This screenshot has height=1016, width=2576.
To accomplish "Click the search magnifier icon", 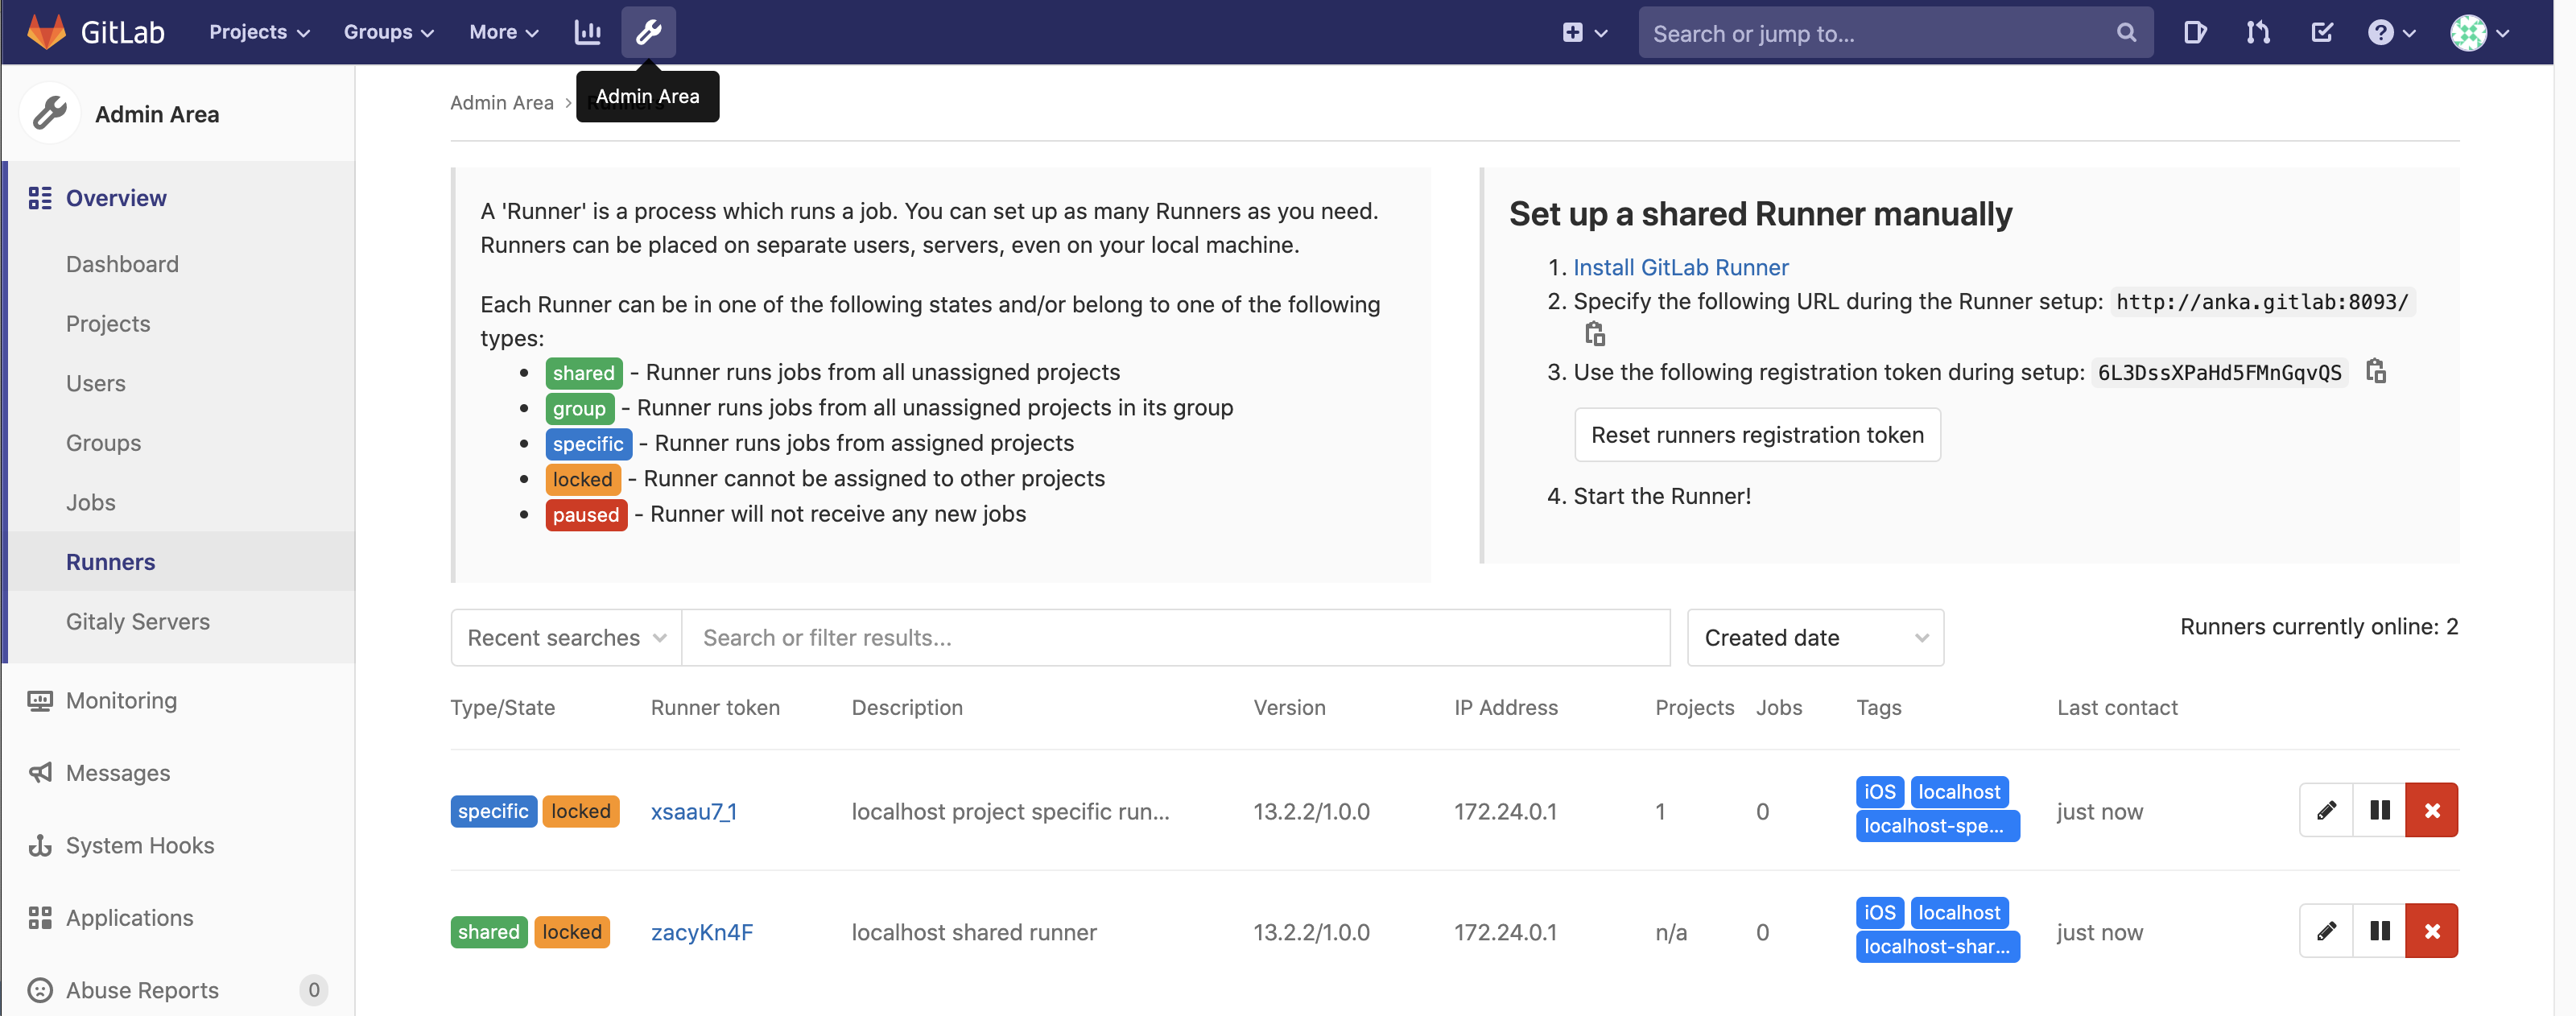I will click(x=2126, y=31).
